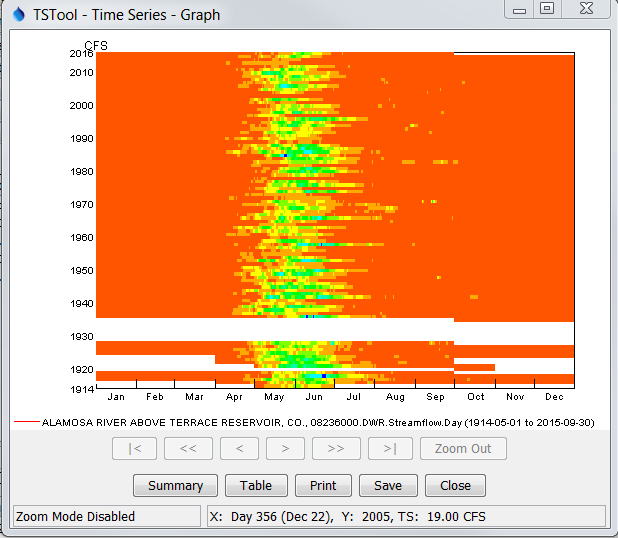The height and width of the screenshot is (538, 618).
Task: Click the 1960 year axis label
Action: (x=82, y=238)
